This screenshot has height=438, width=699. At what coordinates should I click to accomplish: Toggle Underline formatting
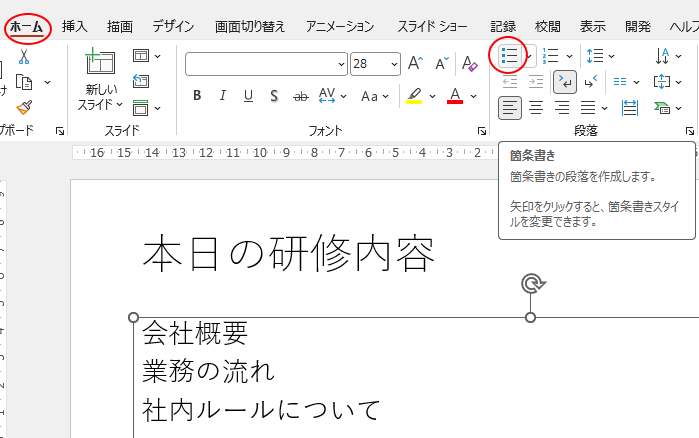248,95
